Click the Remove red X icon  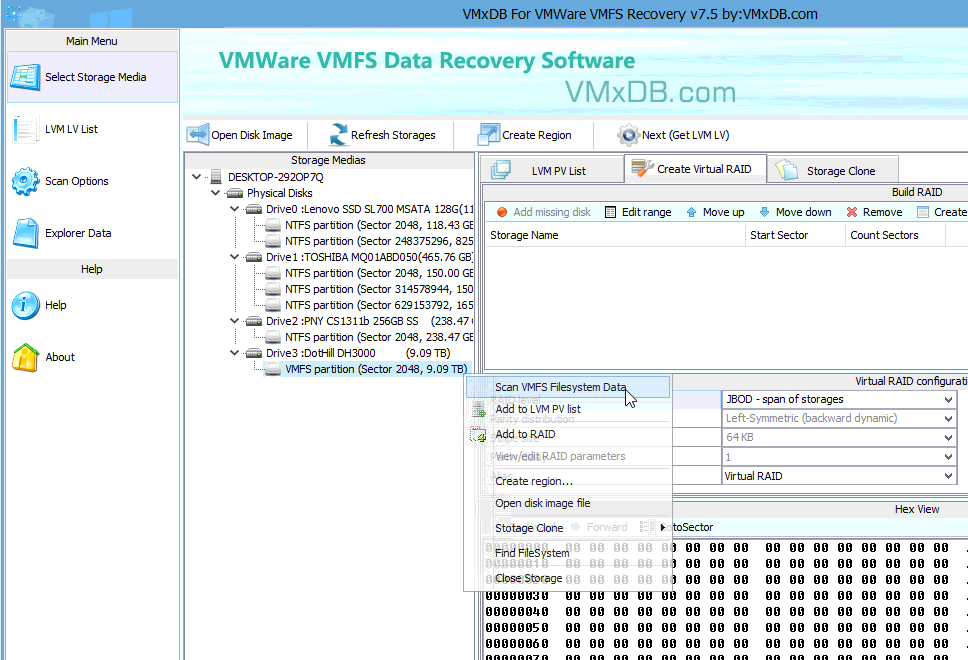coord(852,212)
